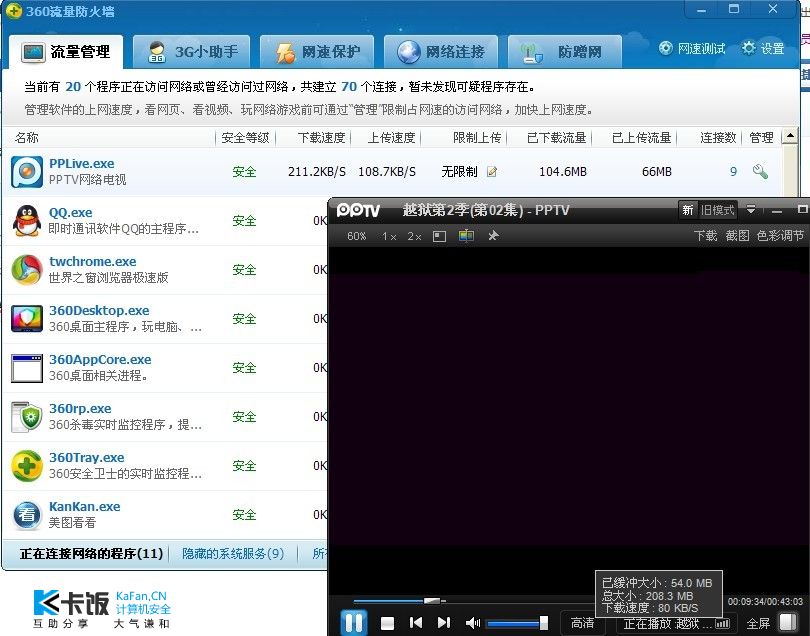This screenshot has height=636, width=810.
Task: Click the 360 firewall title bar logo
Action: 14,11
